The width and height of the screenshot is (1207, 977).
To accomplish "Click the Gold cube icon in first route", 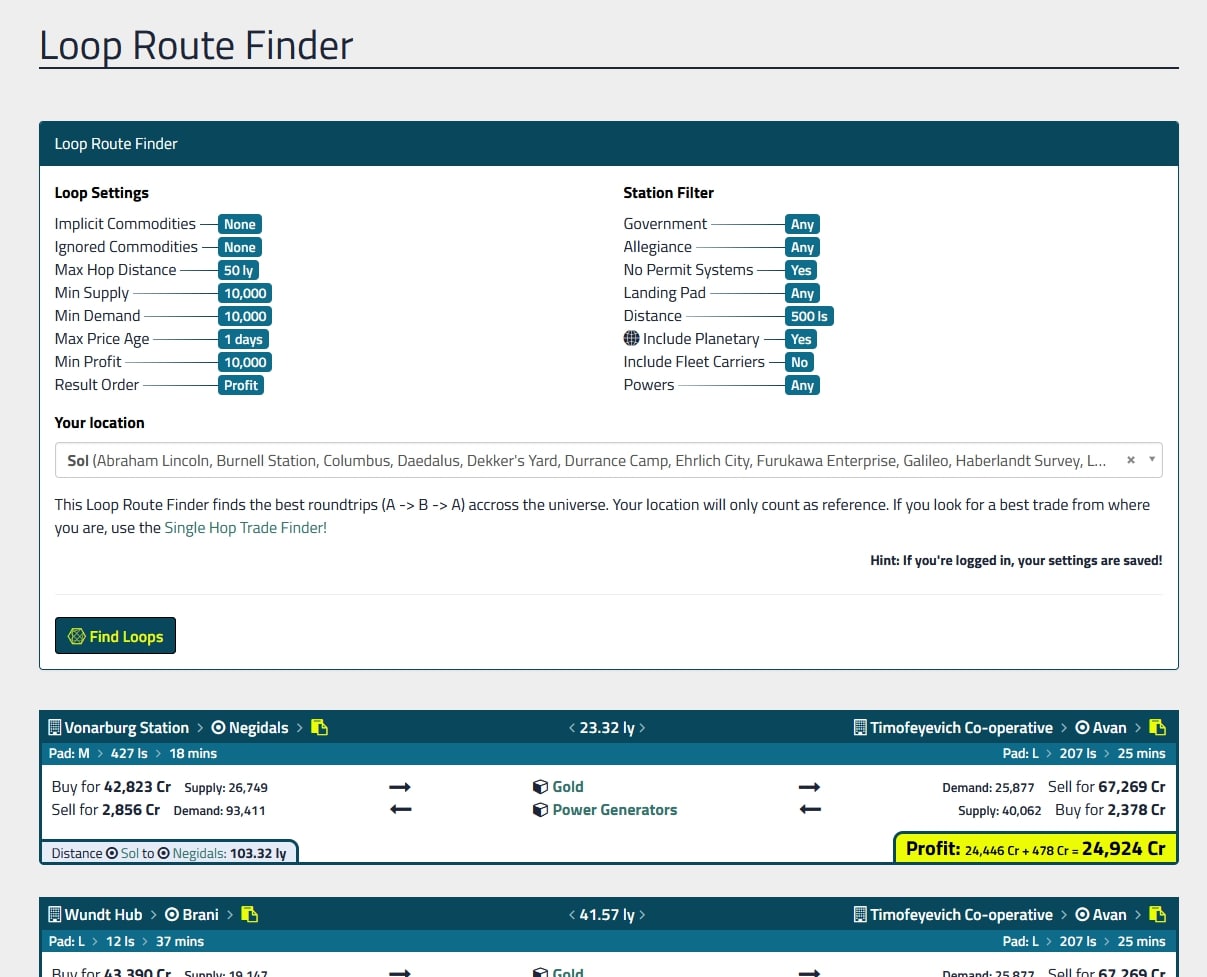I will [541, 787].
